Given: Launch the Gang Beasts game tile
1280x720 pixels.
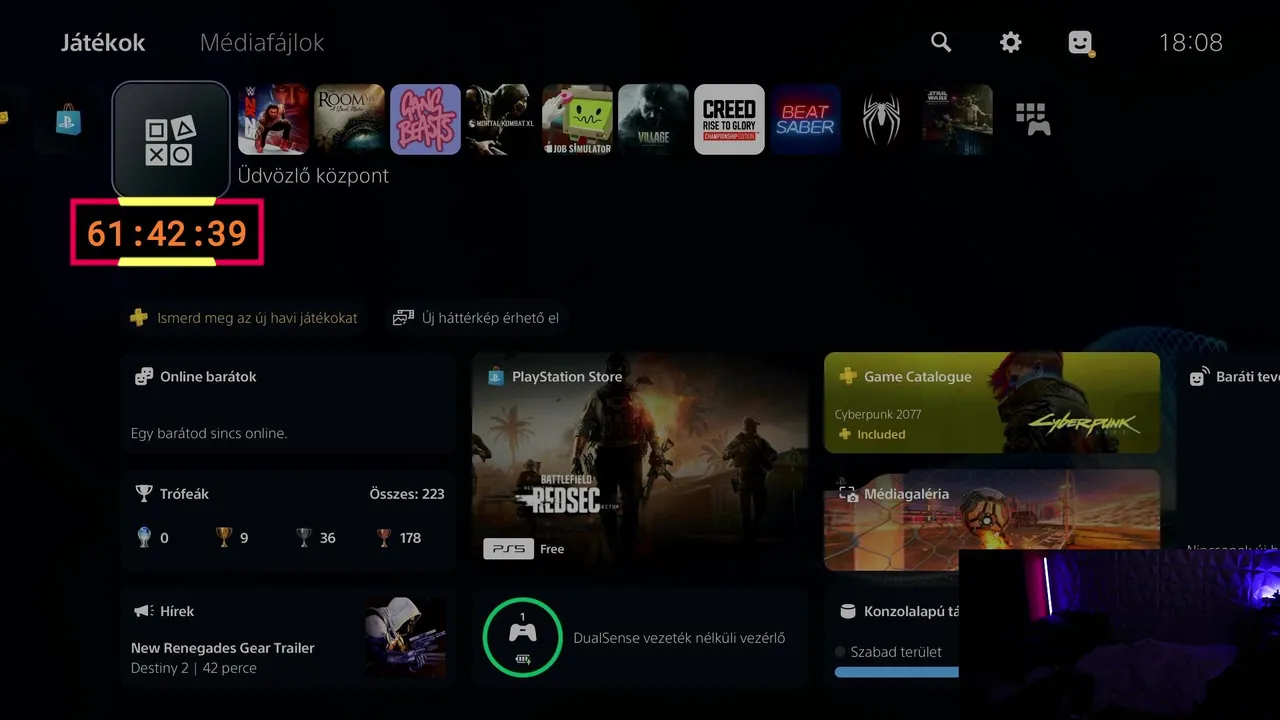Looking at the screenshot, I should click(426, 119).
